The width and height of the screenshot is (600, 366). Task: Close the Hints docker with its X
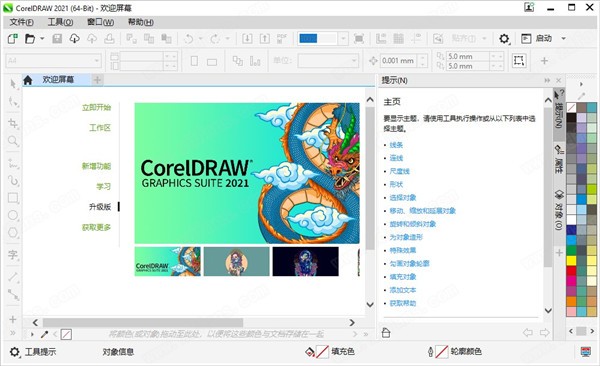pyautogui.click(x=559, y=80)
